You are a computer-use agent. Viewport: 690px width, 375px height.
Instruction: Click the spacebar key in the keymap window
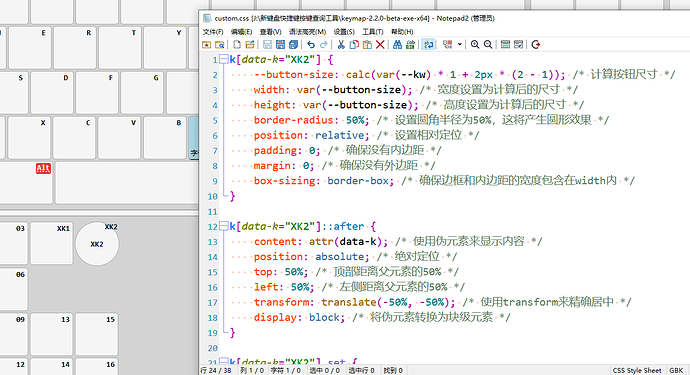click(128, 183)
